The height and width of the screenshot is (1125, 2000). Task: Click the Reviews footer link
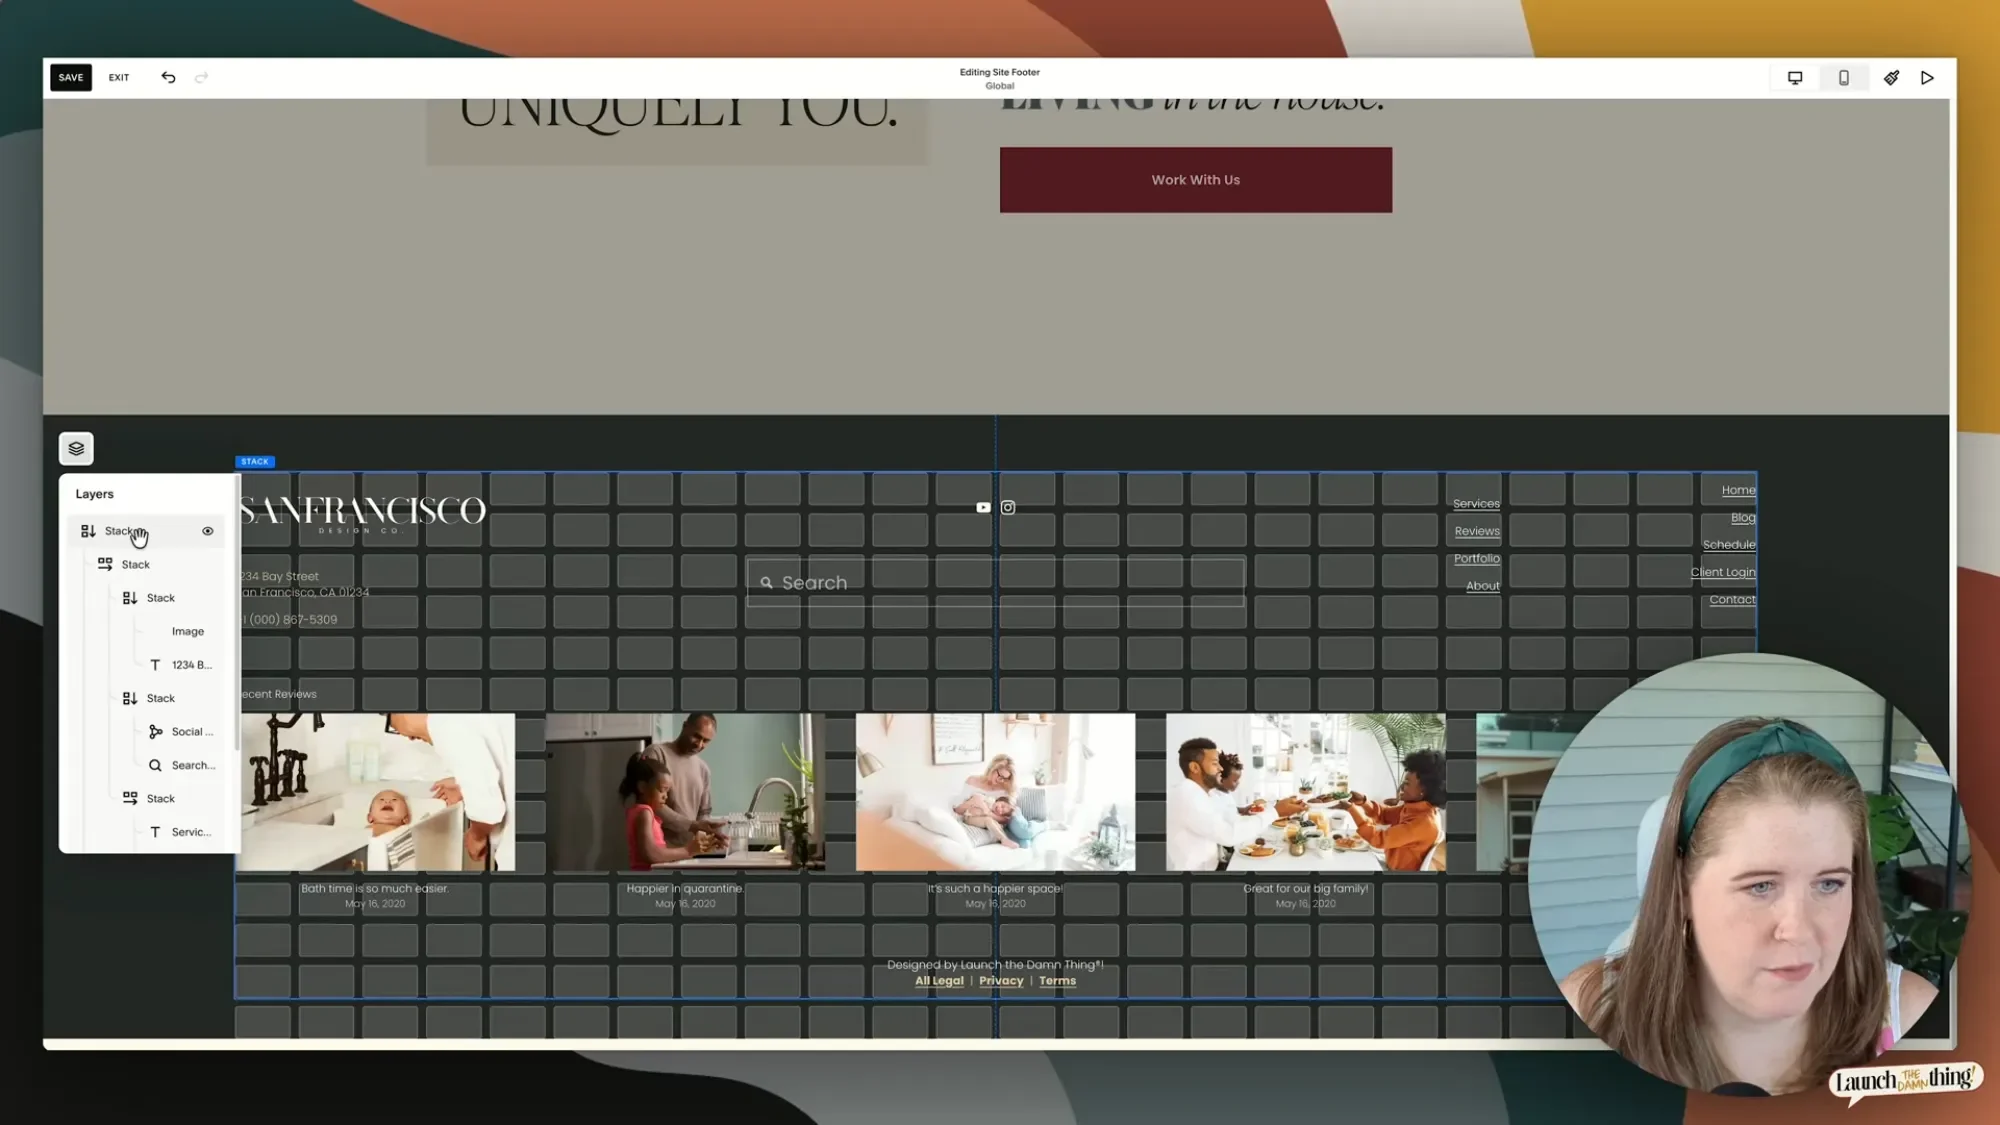click(x=1477, y=531)
